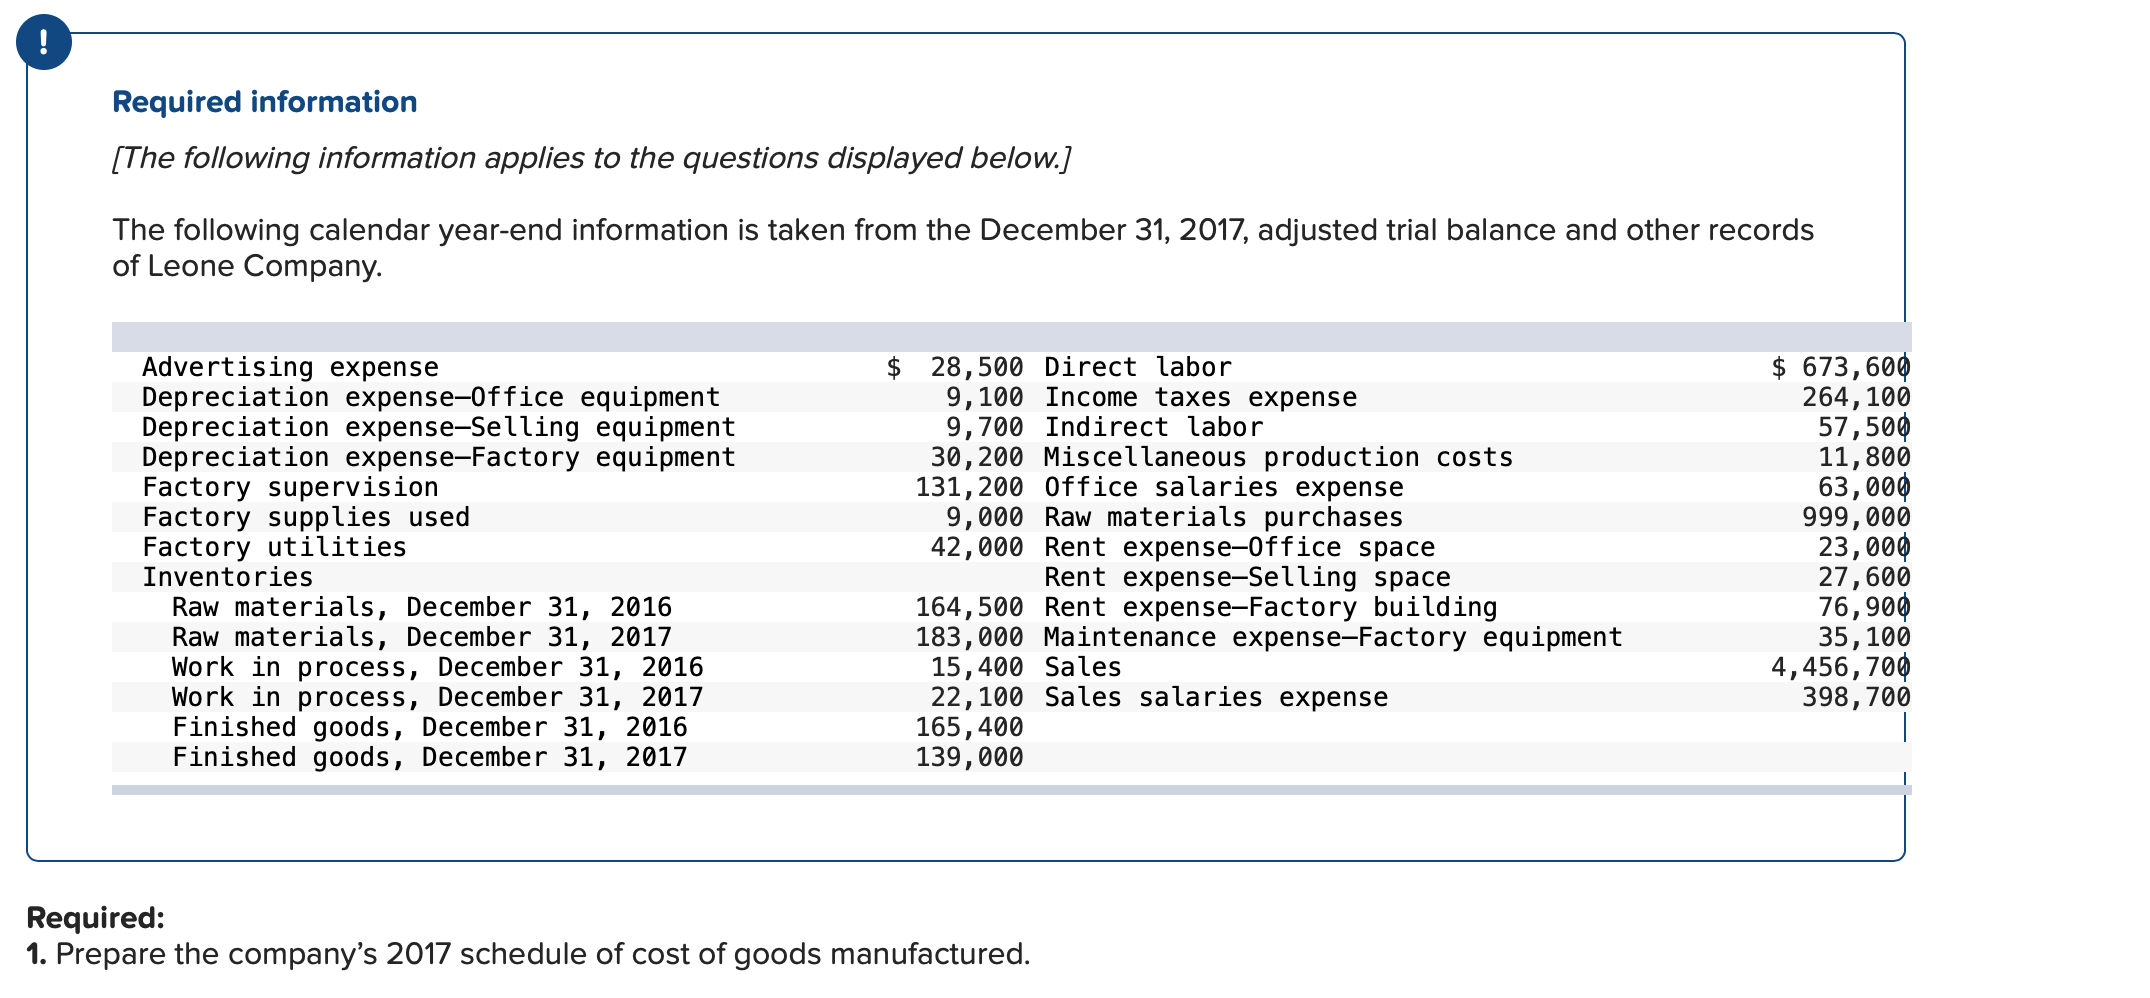Select 'Depreciation expense—Factory equipment' label
The height and width of the screenshot is (998, 2150).
point(439,457)
